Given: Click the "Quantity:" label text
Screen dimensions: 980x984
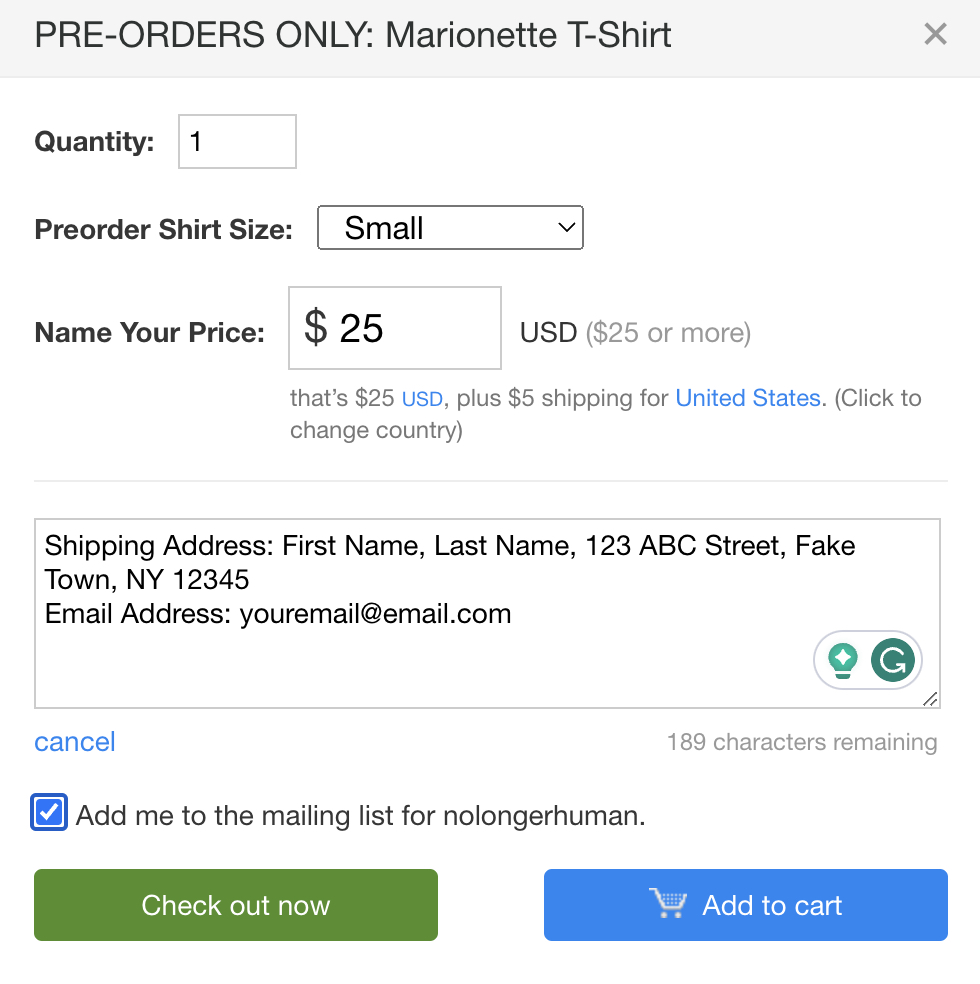Looking at the screenshot, I should coord(95,142).
